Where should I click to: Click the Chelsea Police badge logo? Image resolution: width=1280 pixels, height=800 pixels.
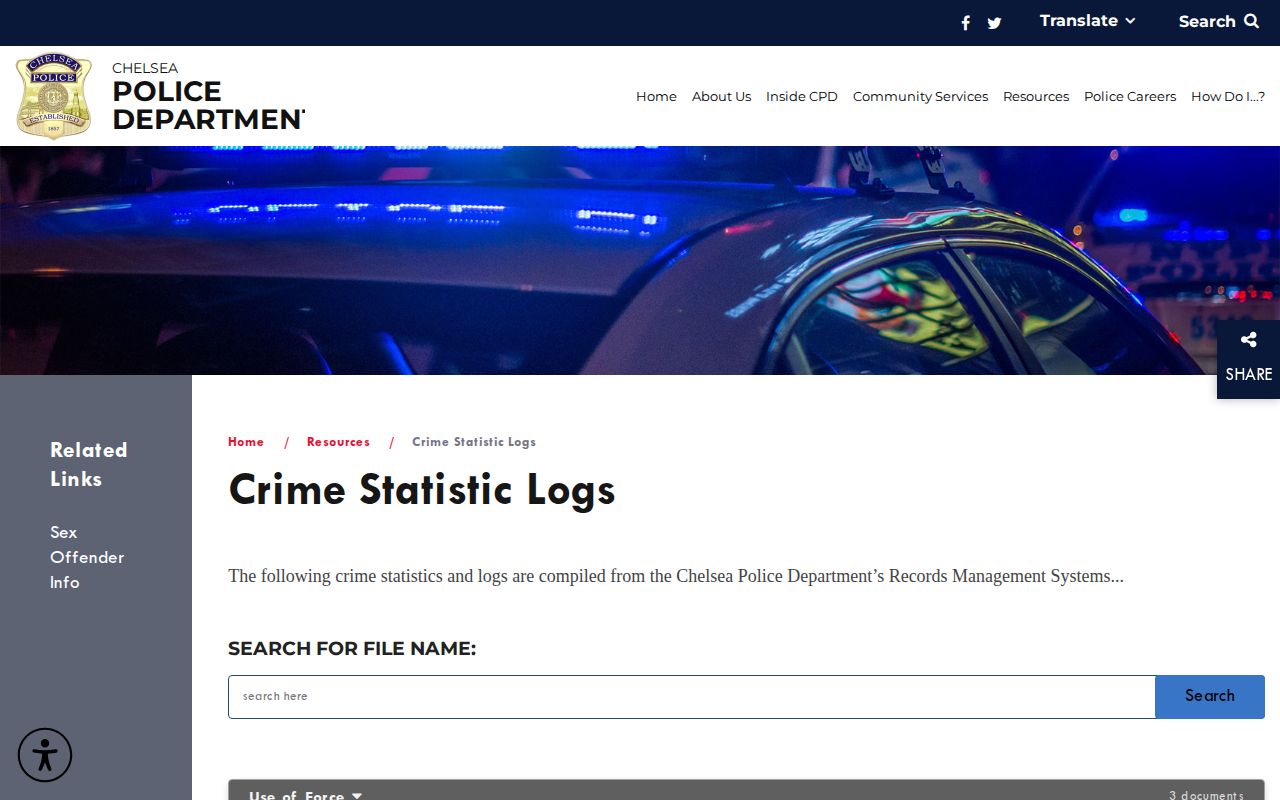(x=54, y=96)
